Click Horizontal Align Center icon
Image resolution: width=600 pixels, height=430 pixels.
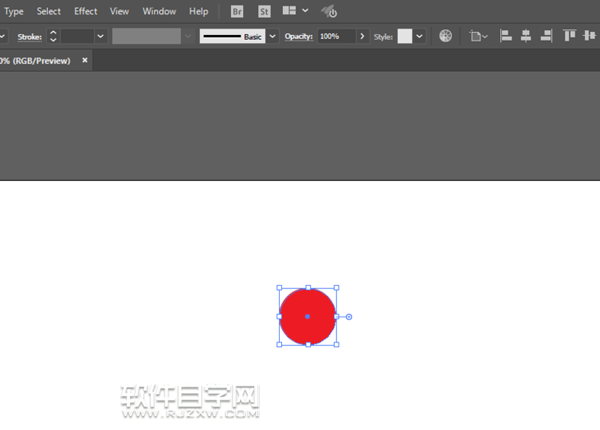tap(526, 36)
